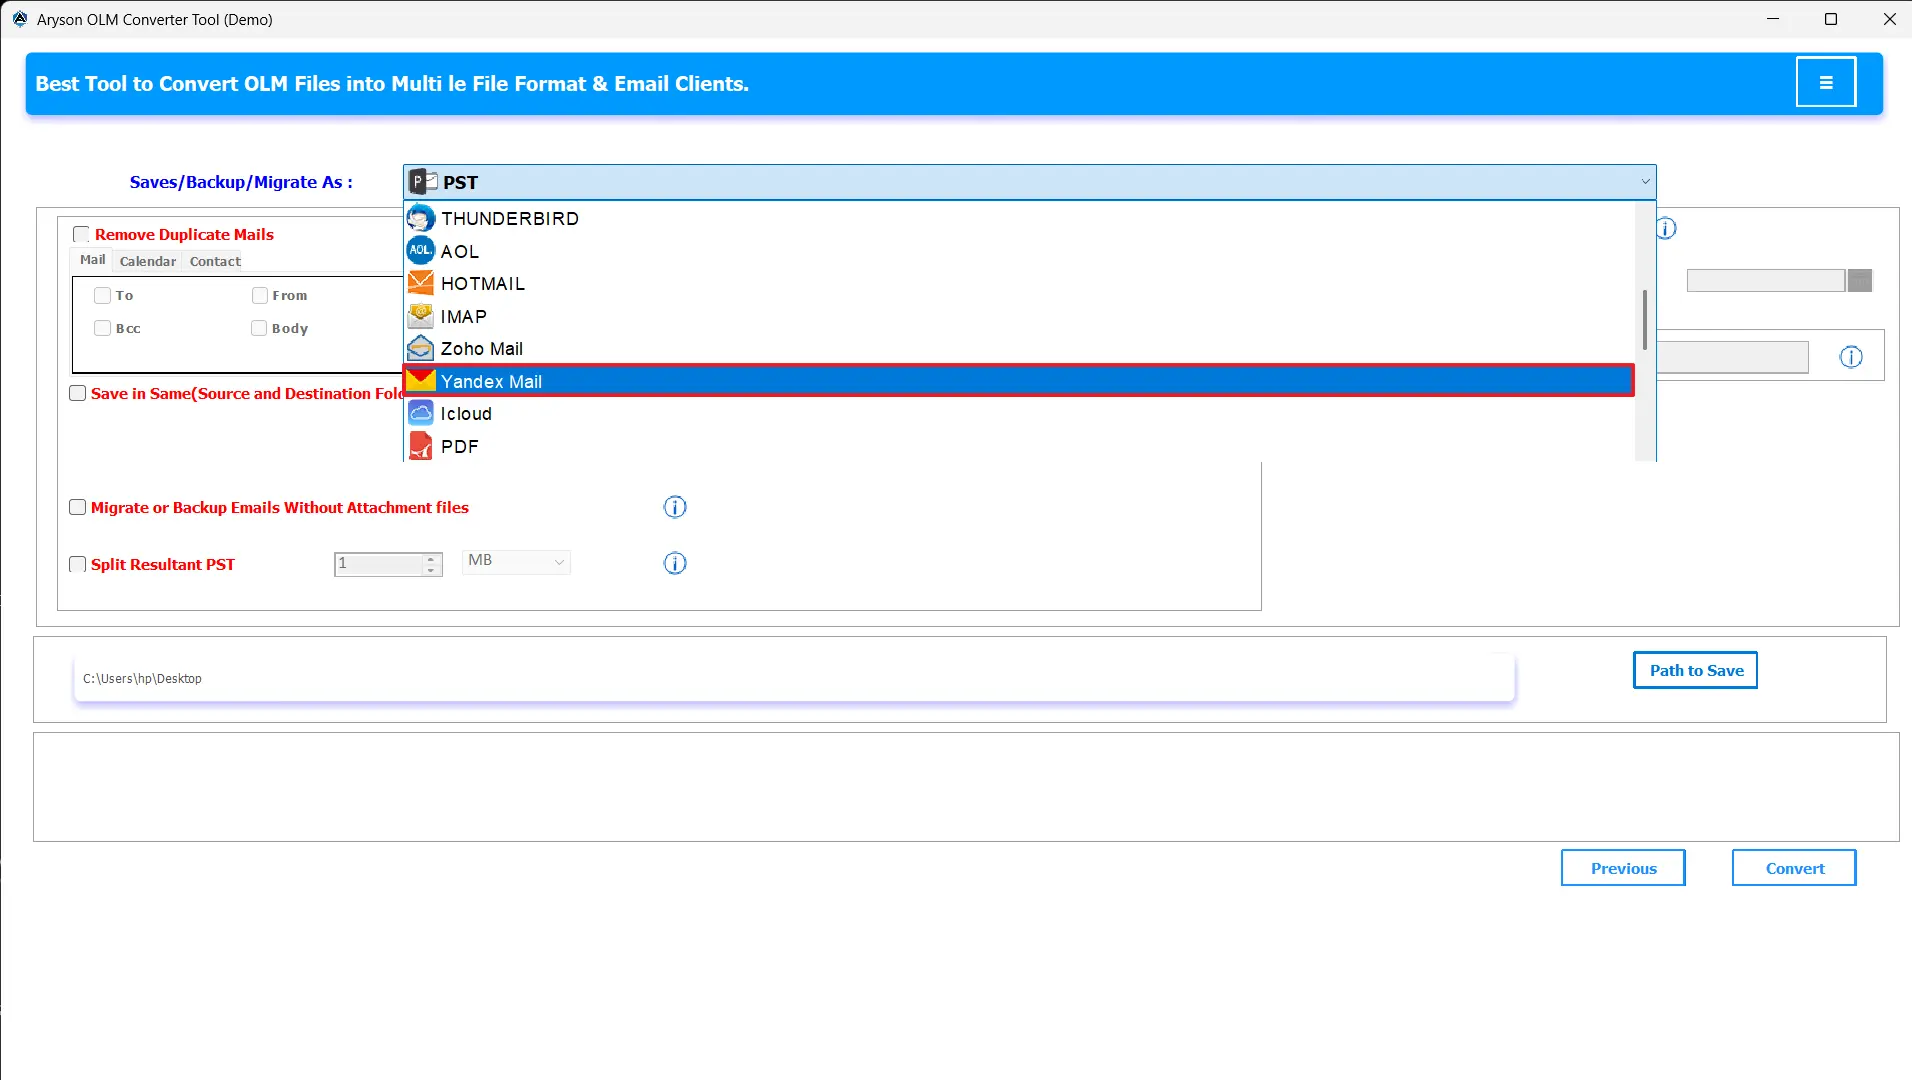The width and height of the screenshot is (1912, 1080).
Task: Click the Previous button
Action: (x=1623, y=868)
